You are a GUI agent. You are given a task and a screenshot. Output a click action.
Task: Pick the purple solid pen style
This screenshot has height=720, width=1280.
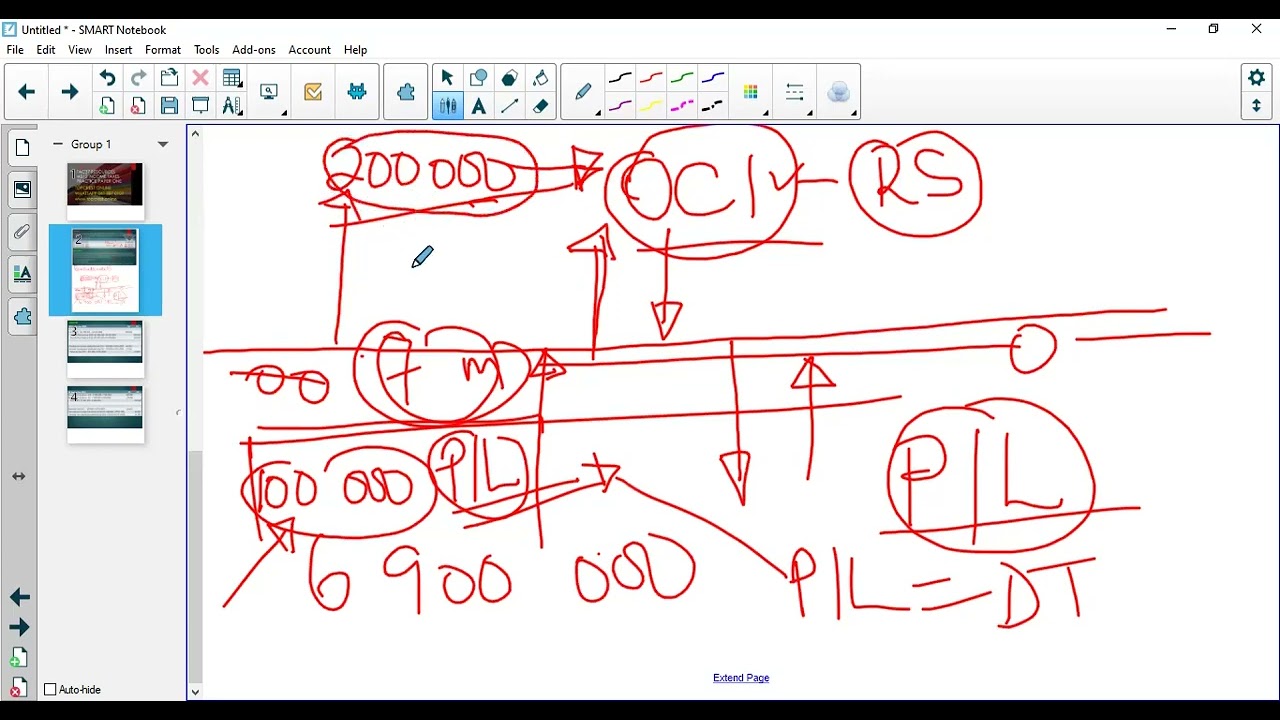click(620, 106)
